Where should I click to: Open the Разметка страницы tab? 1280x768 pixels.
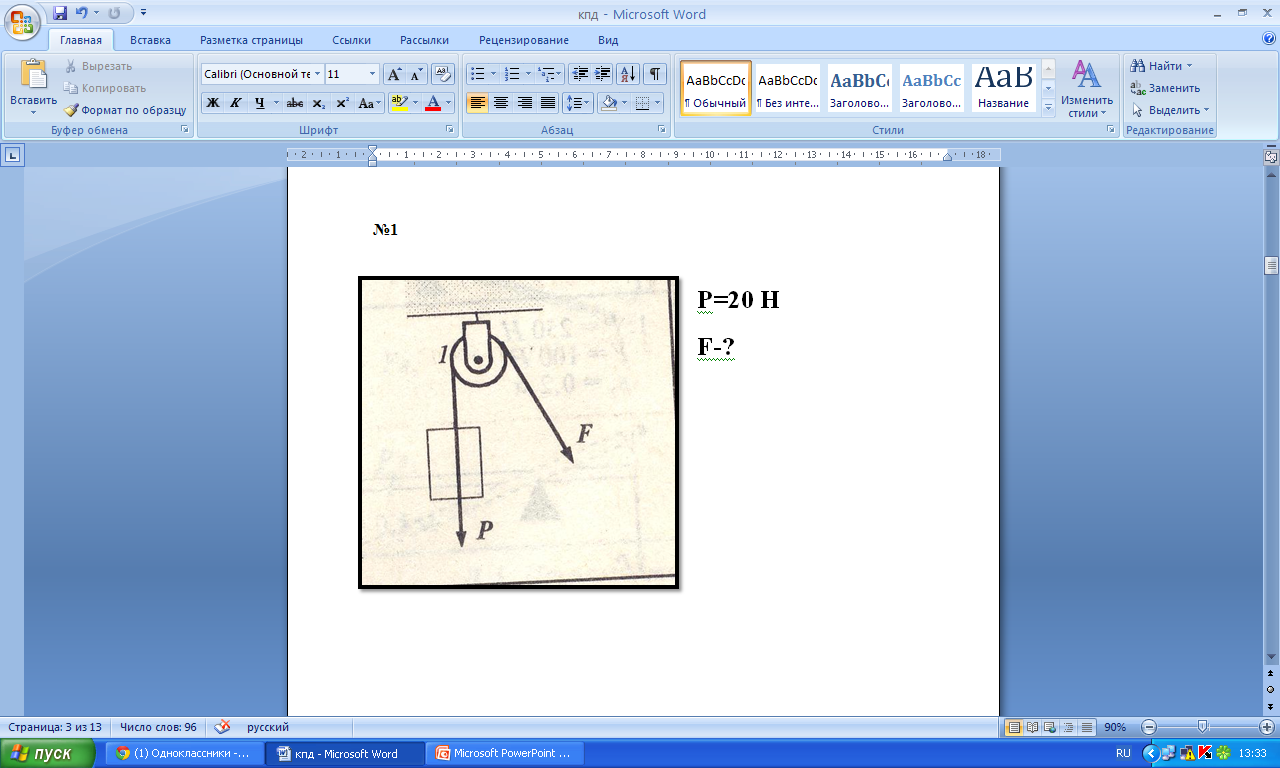tap(251, 40)
